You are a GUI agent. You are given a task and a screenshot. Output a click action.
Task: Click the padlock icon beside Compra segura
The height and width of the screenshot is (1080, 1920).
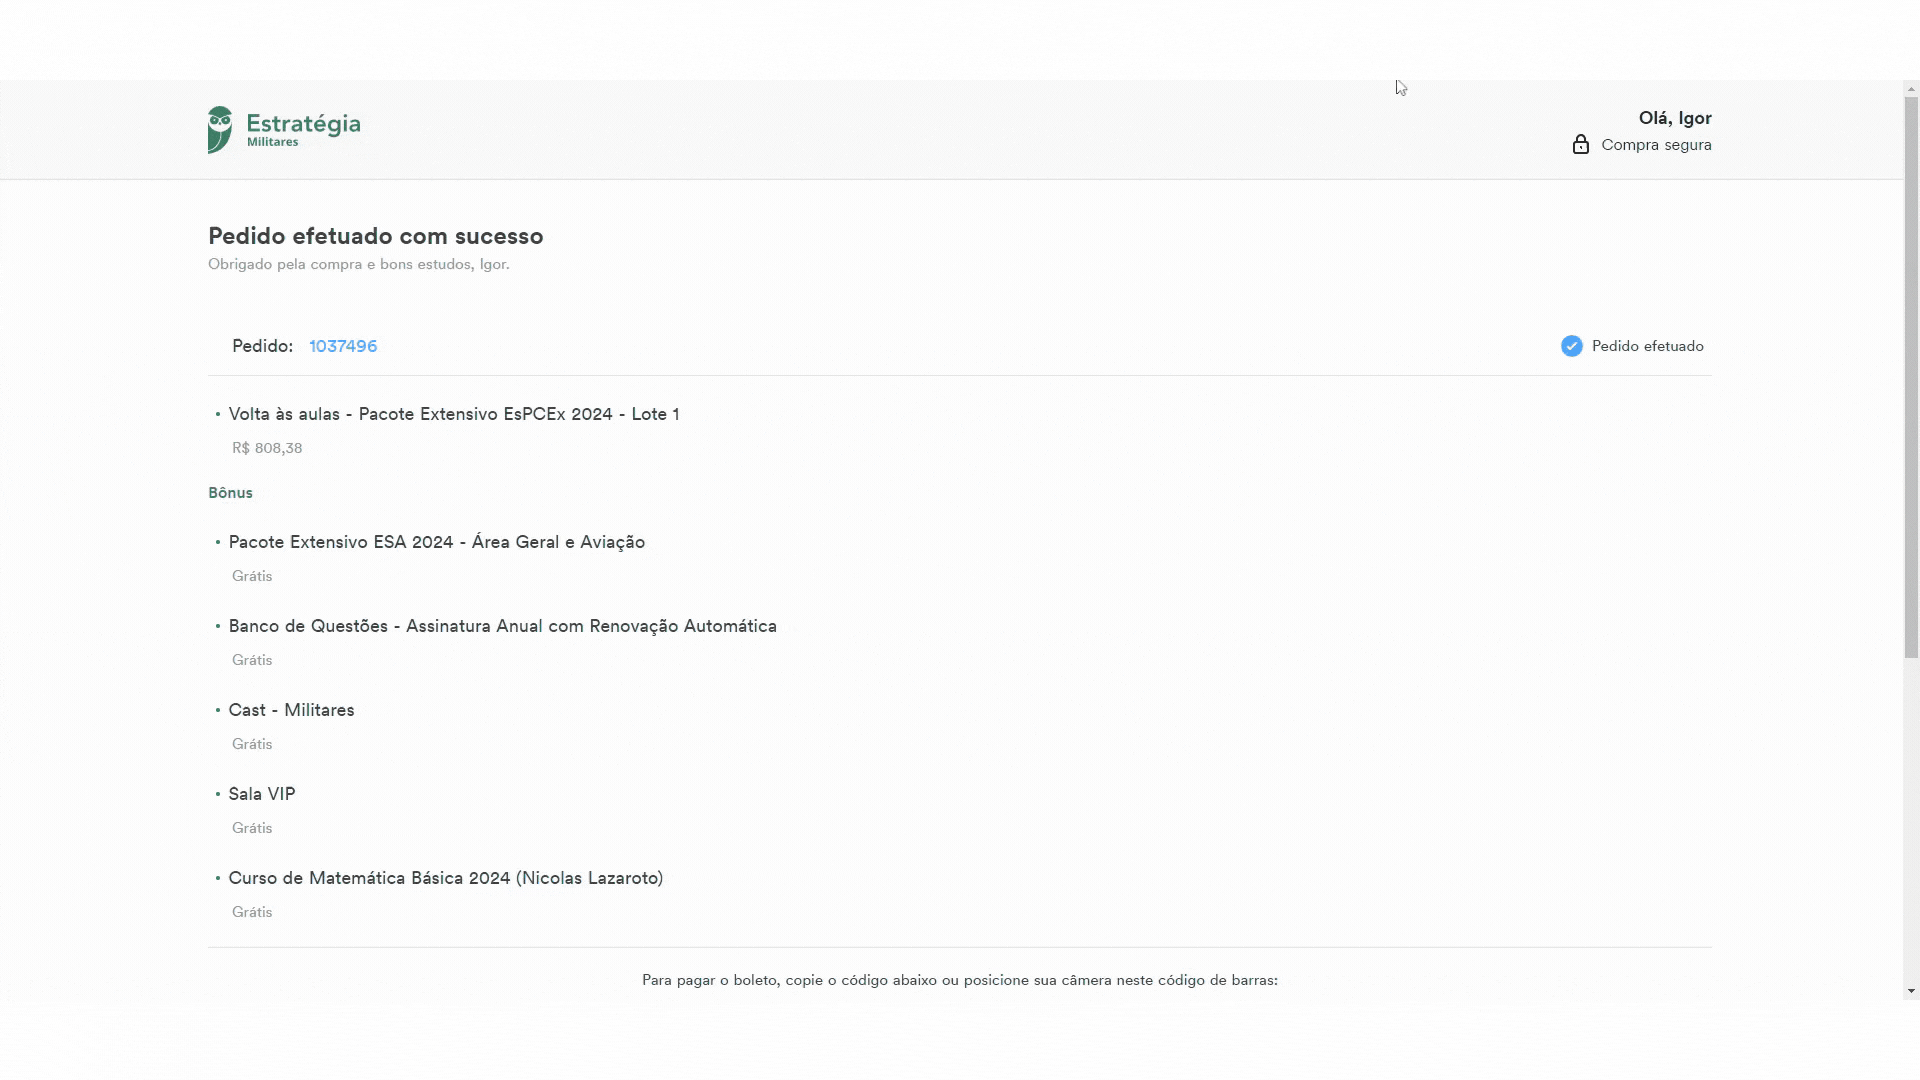pyautogui.click(x=1580, y=144)
